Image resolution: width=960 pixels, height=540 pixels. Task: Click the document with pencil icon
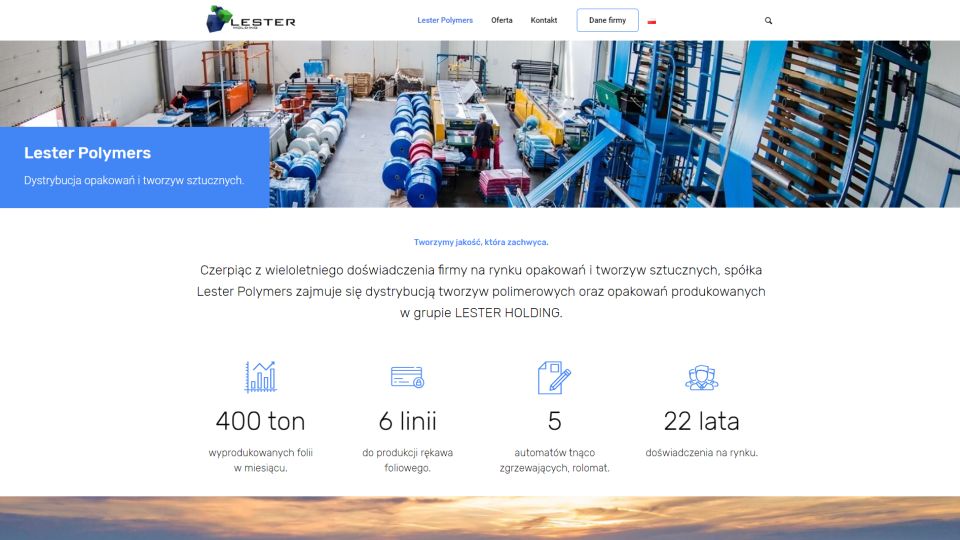click(554, 377)
